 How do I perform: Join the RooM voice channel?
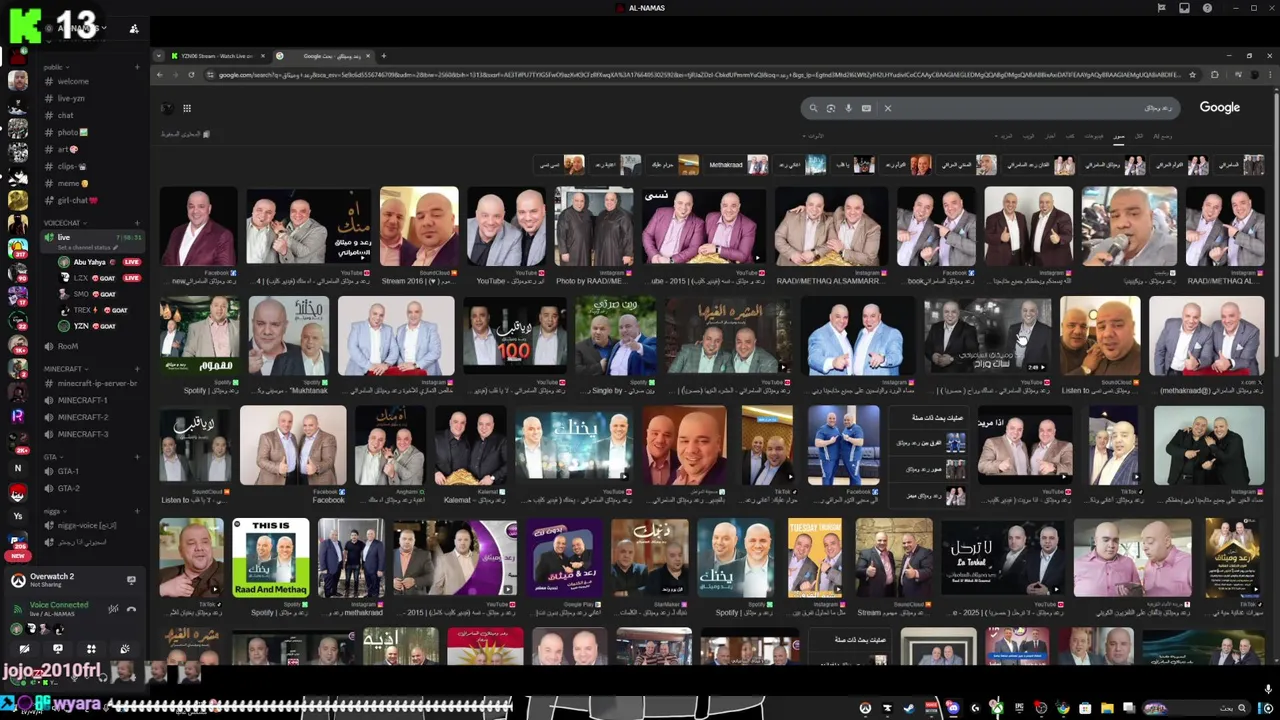[90, 346]
